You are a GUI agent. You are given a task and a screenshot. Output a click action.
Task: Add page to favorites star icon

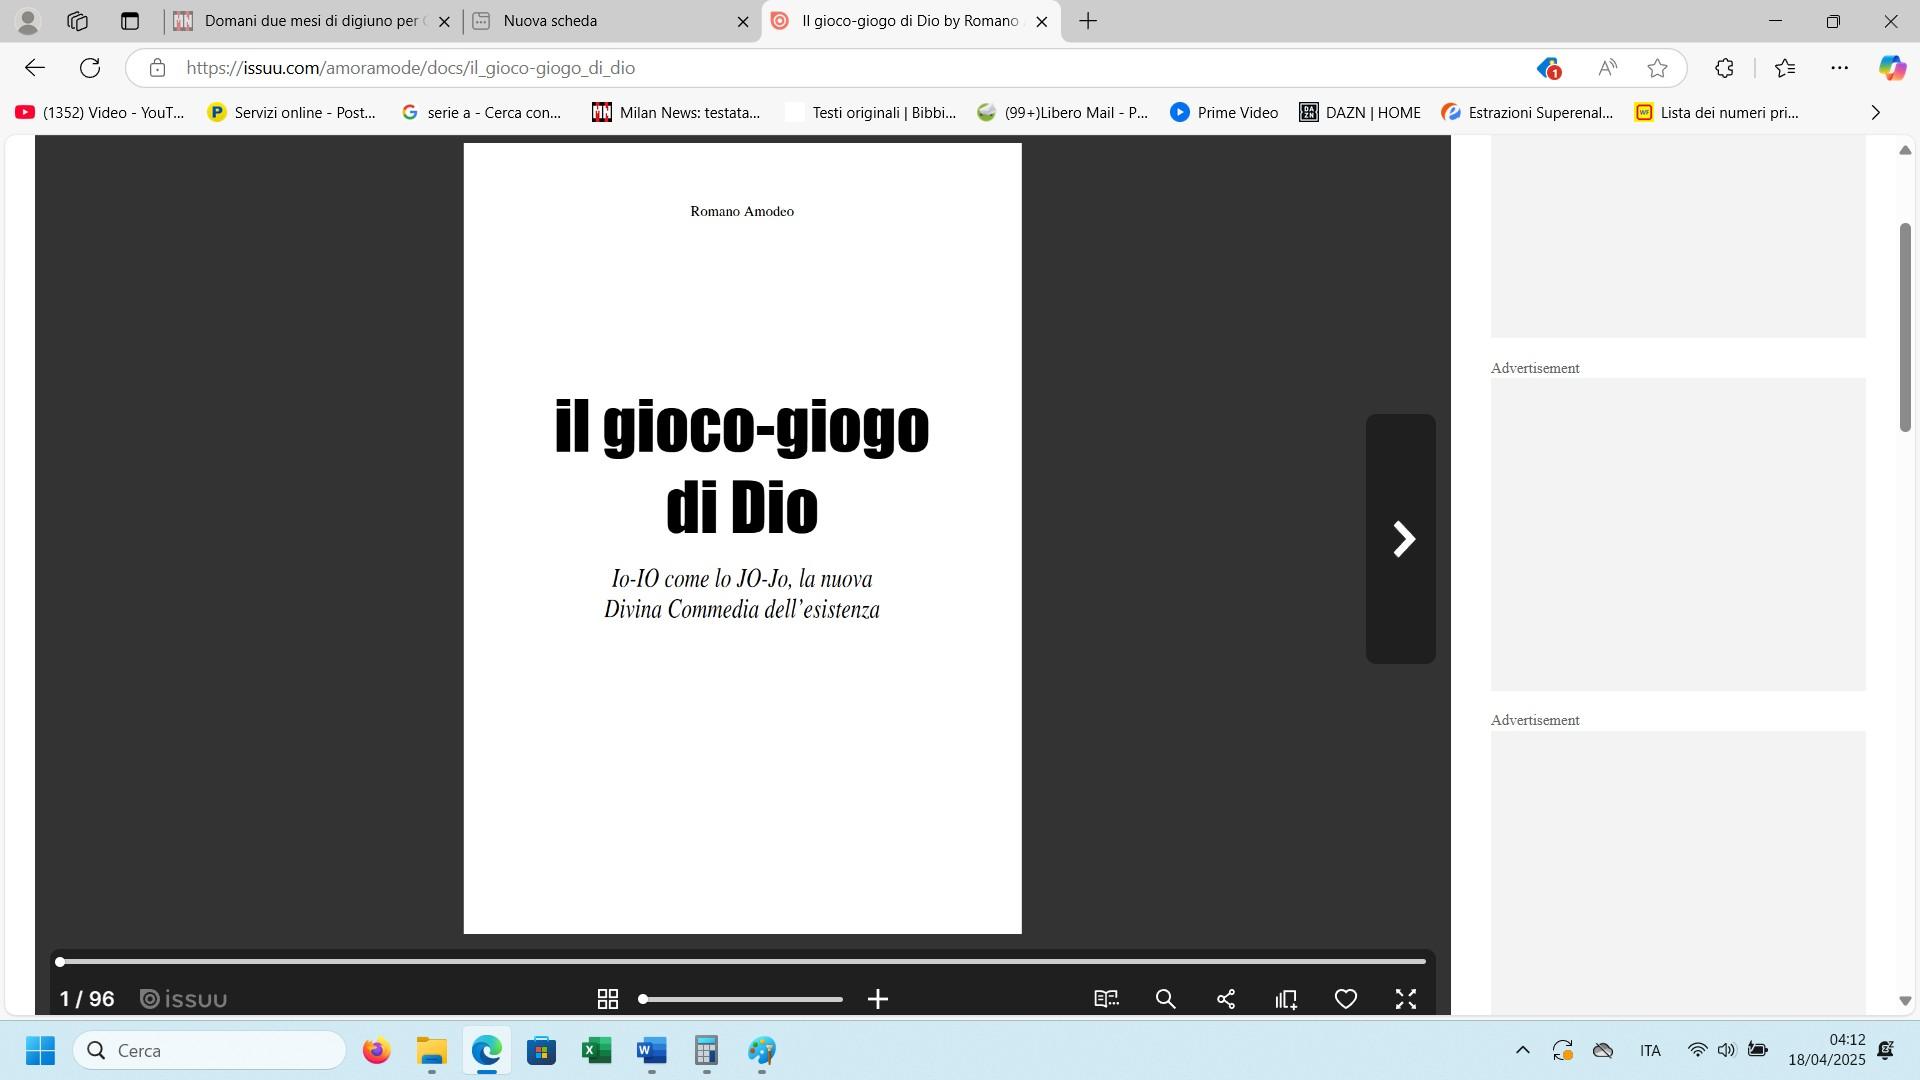pos(1657,68)
